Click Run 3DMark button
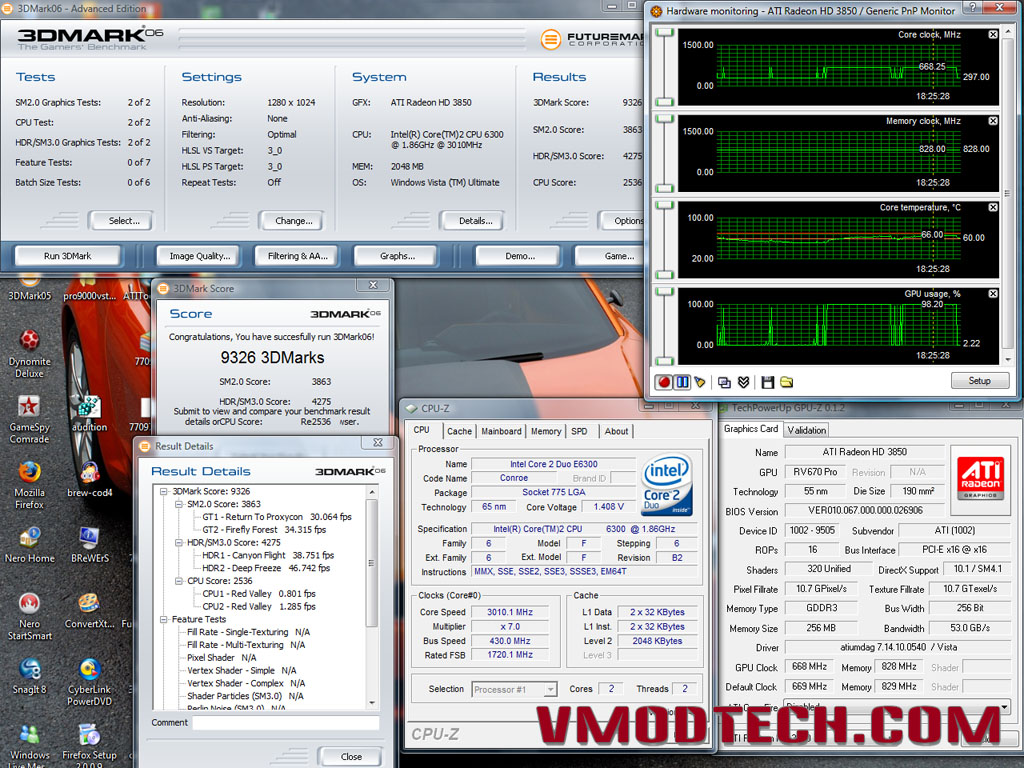Screen dimensions: 1024x768 68,256
